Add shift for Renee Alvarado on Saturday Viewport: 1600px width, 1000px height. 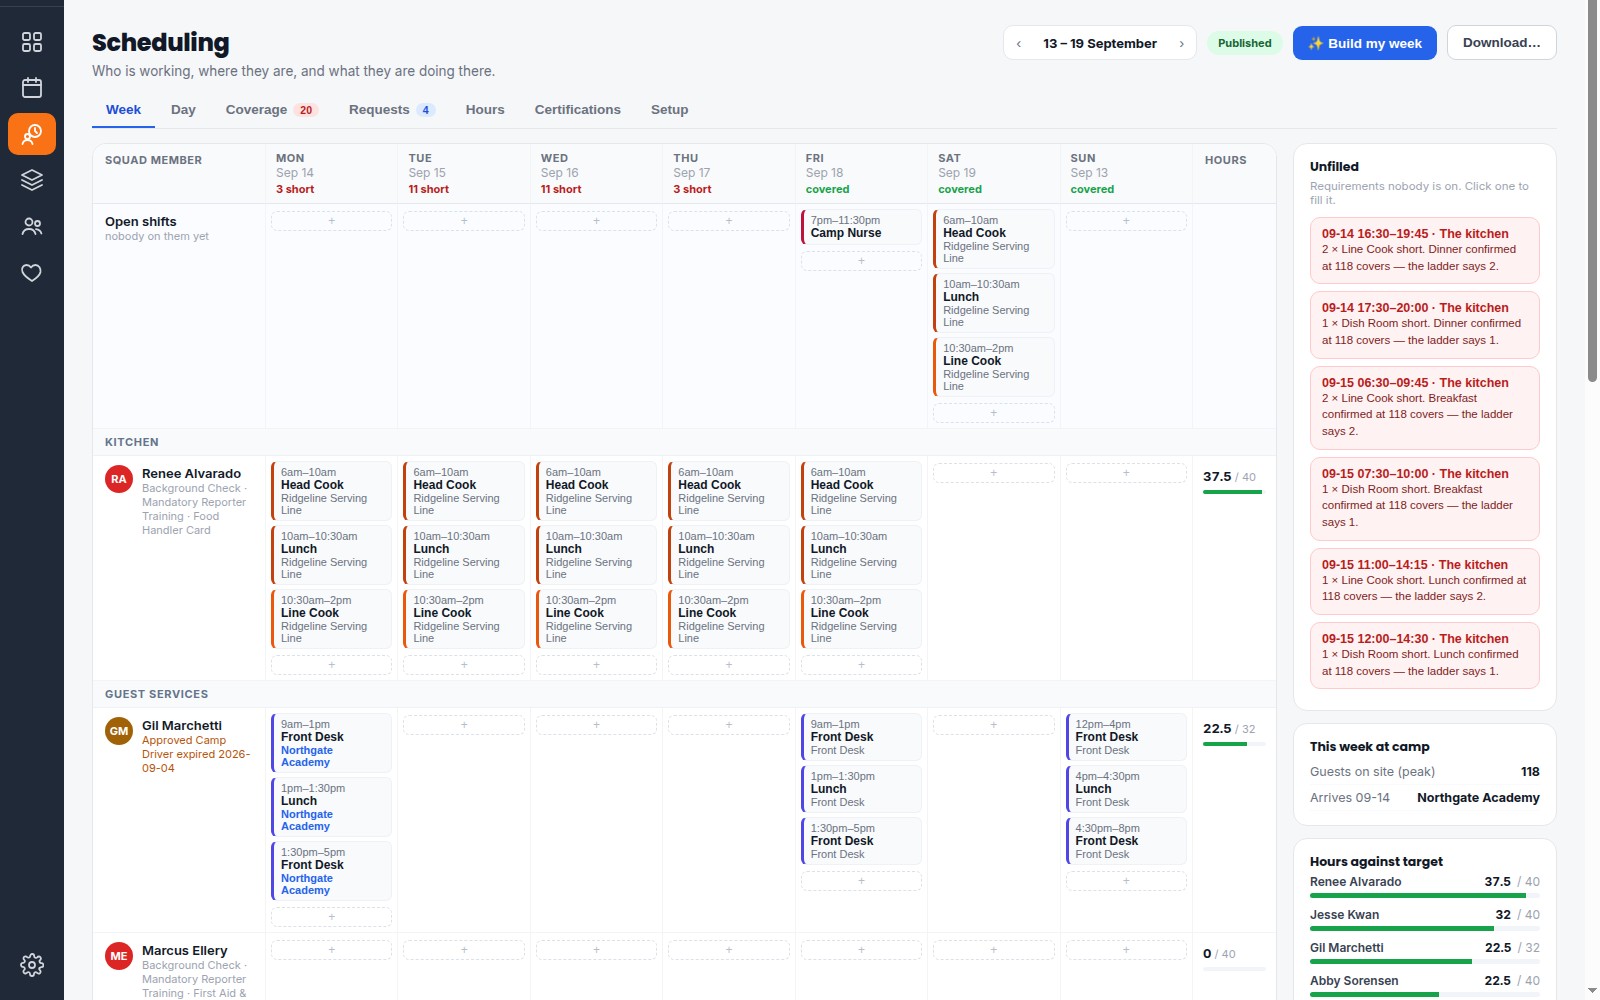click(993, 473)
